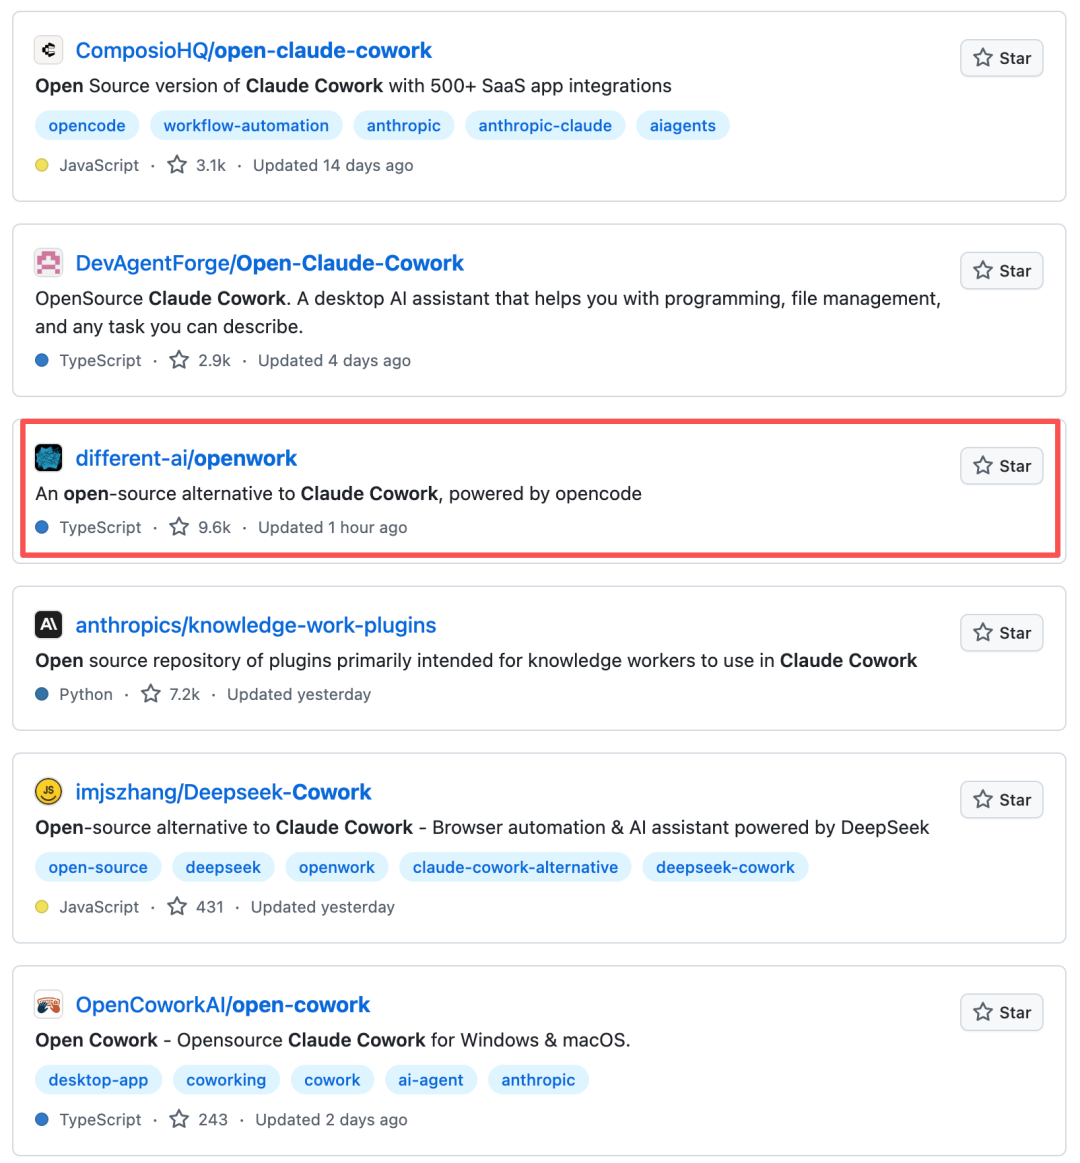Screen dimensions: 1080x1163
Task: Click the DevAgentForge pink avatar icon
Action: tap(48, 263)
